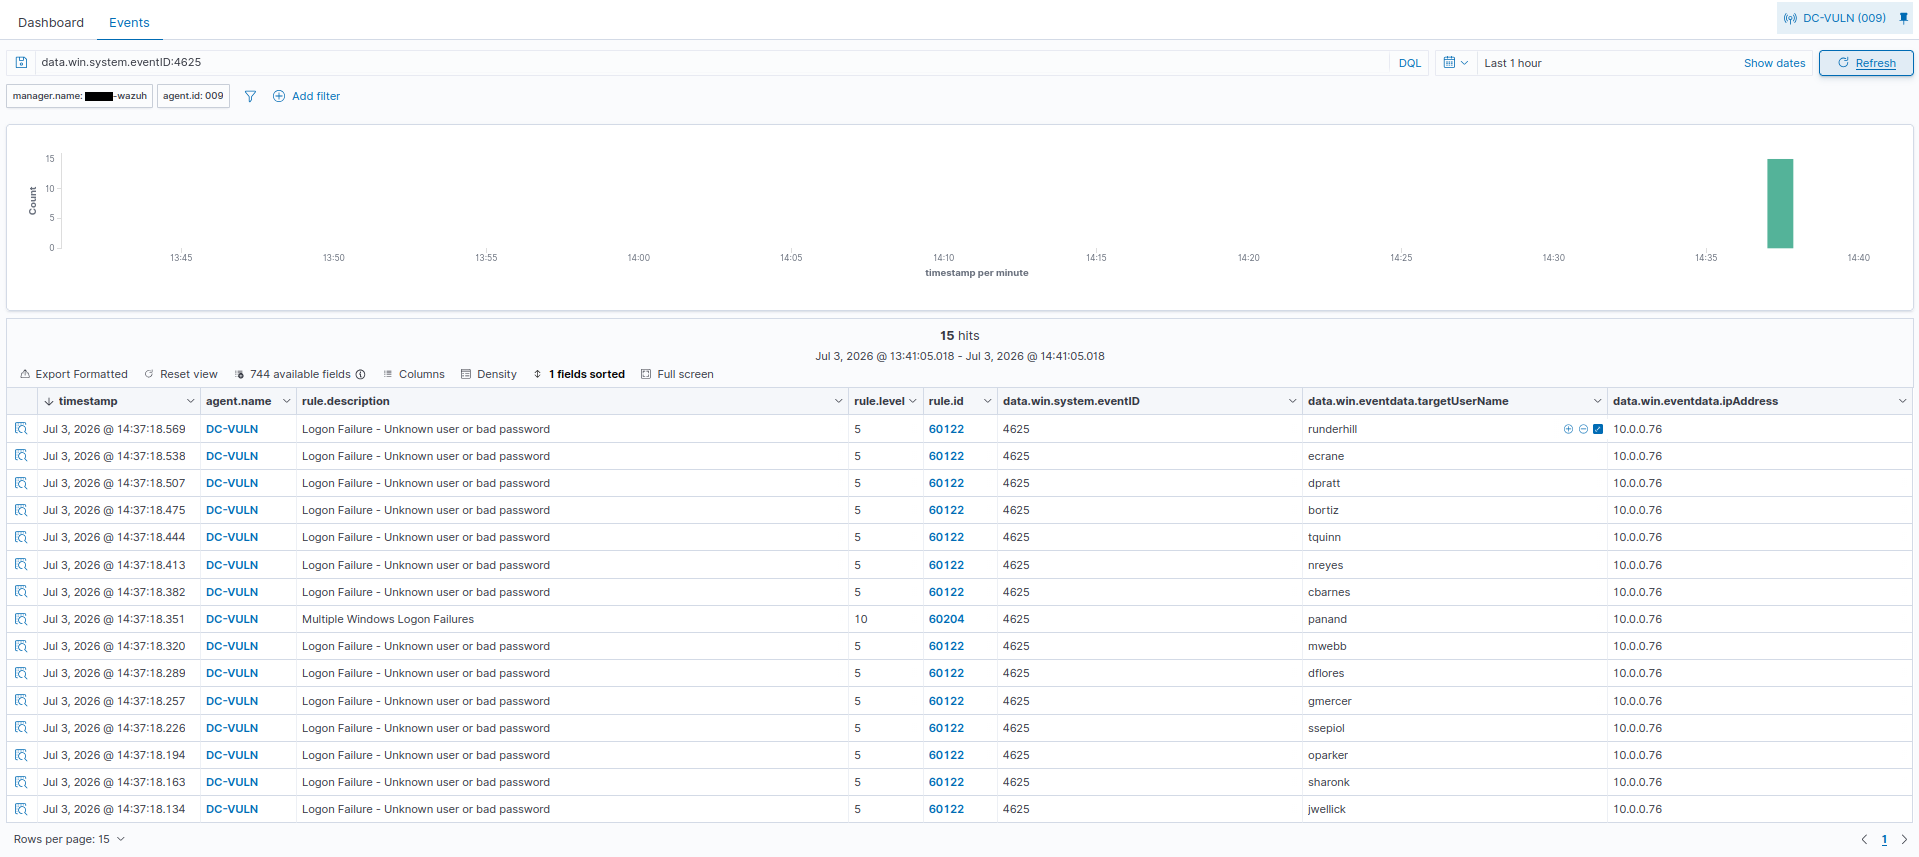
Task: Open the calendar quick-select date menu
Action: point(1456,62)
